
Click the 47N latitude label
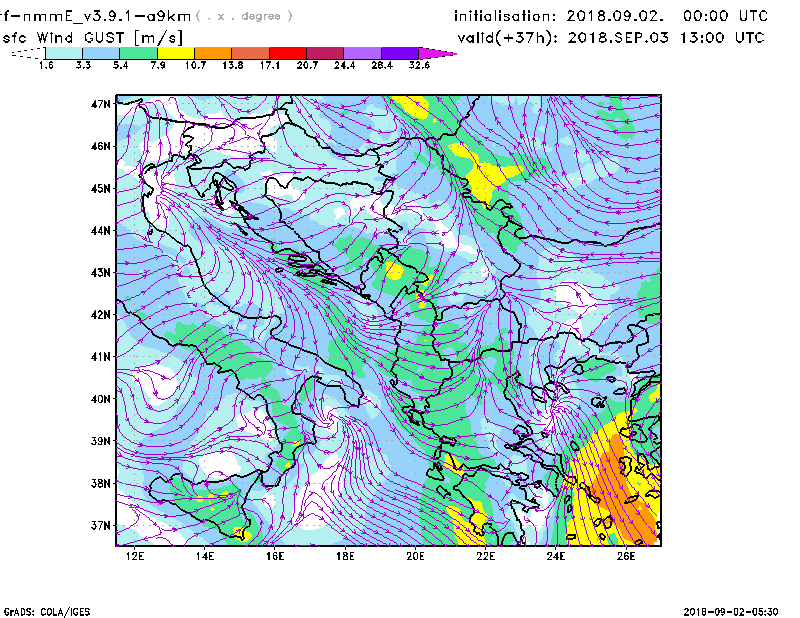tap(101, 104)
